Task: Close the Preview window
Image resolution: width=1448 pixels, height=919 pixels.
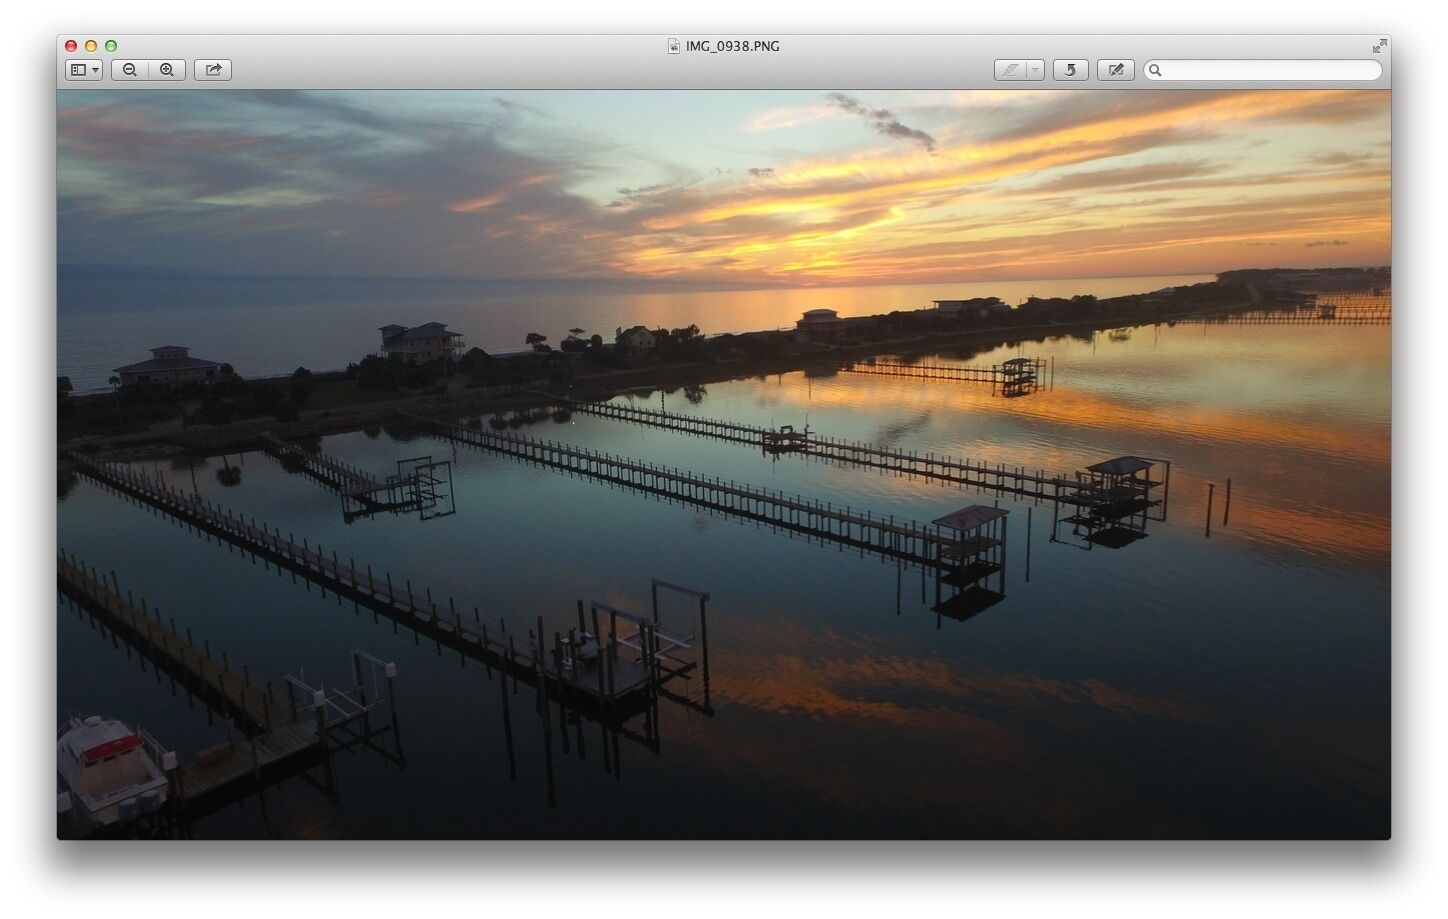Action: [71, 46]
